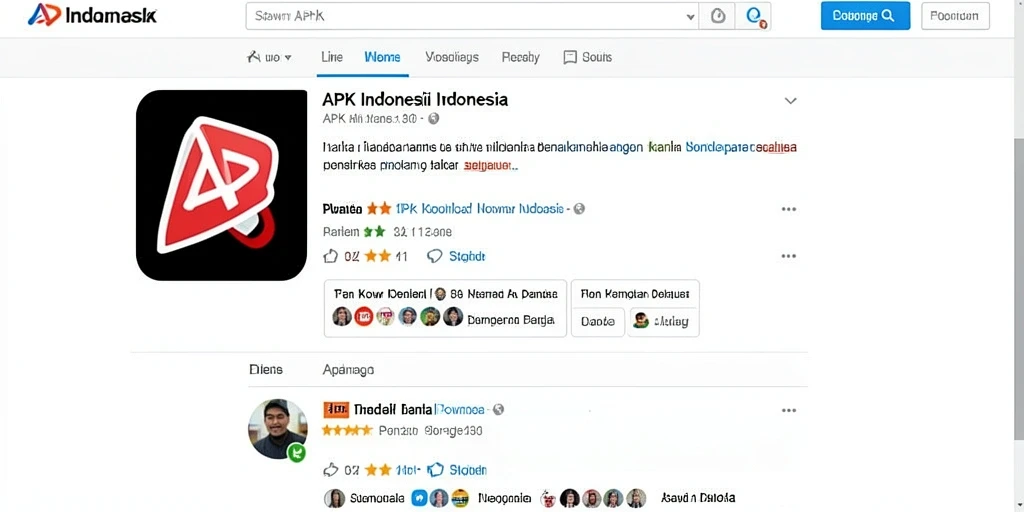
Task: Click the Souts comment icon in the navigation
Action: 570,57
